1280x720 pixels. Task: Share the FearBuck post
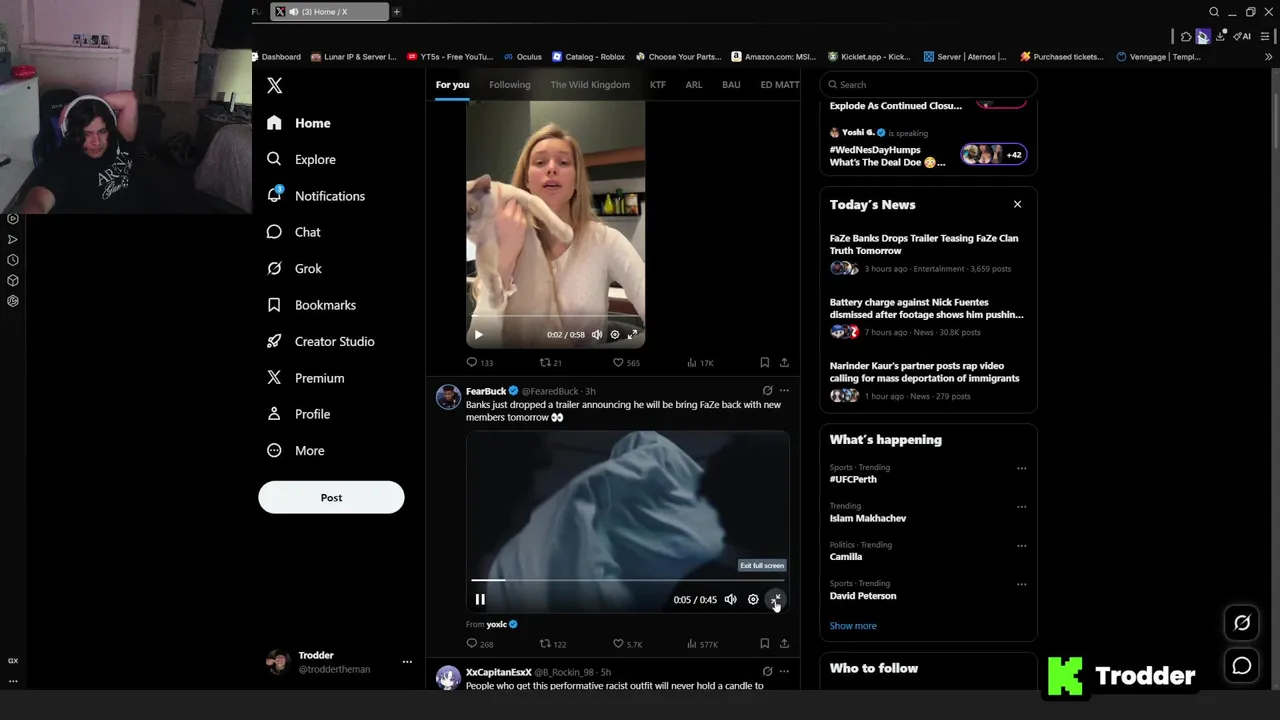tap(784, 644)
